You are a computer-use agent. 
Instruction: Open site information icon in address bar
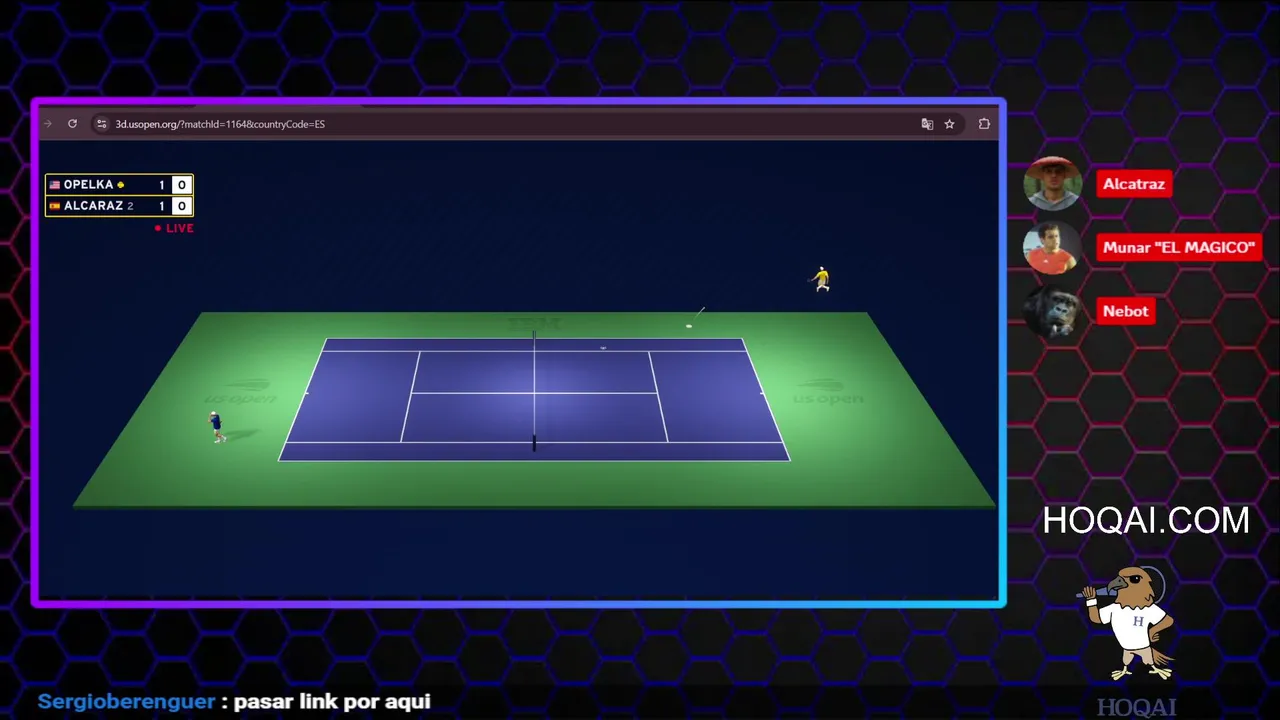point(101,124)
